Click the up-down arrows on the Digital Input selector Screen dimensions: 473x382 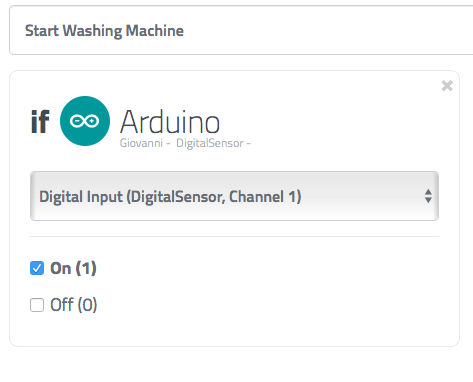click(x=428, y=196)
